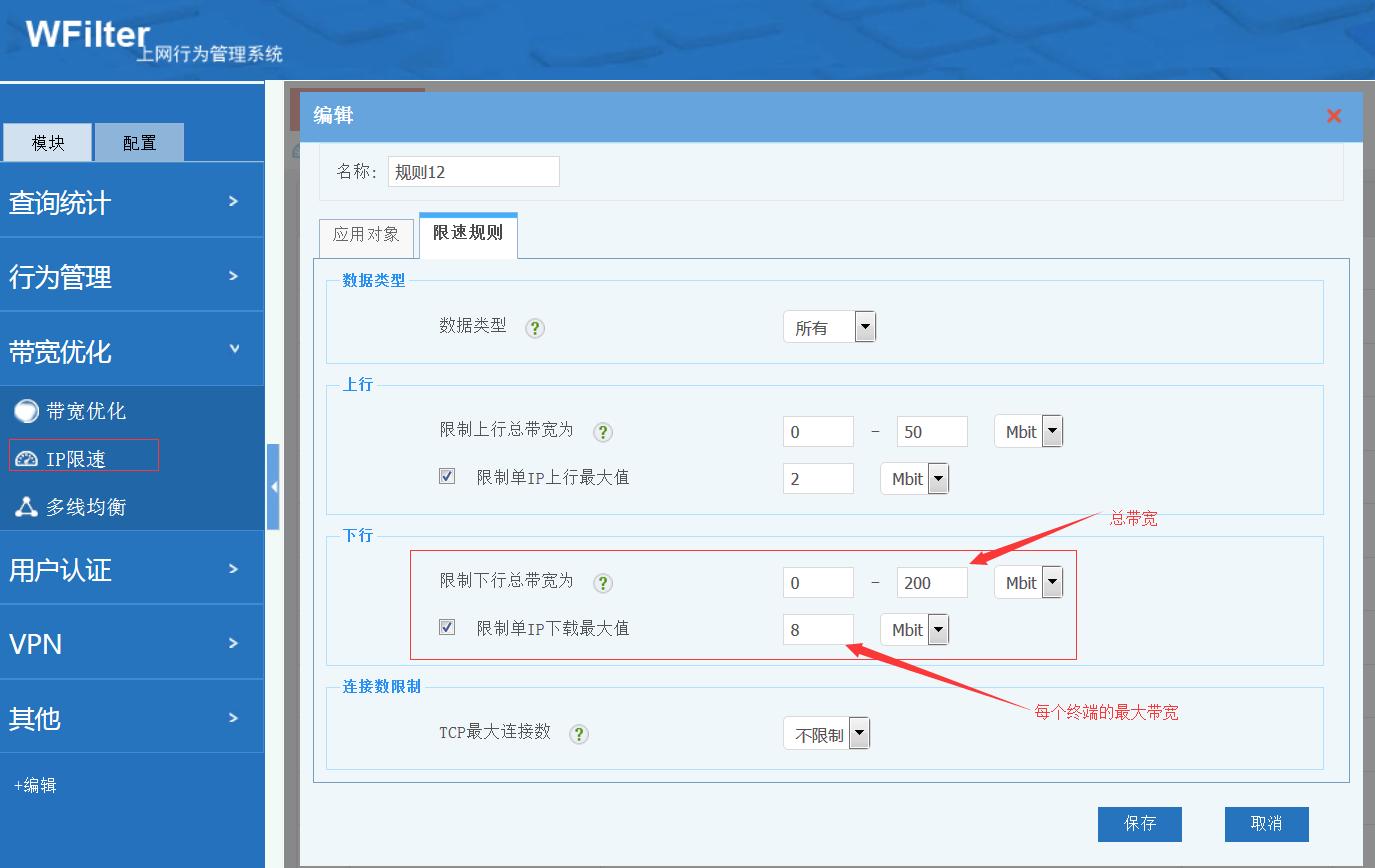This screenshot has width=1375, height=868.
Task: Open help for 限制上行总带宽为
Action: pyautogui.click(x=602, y=431)
